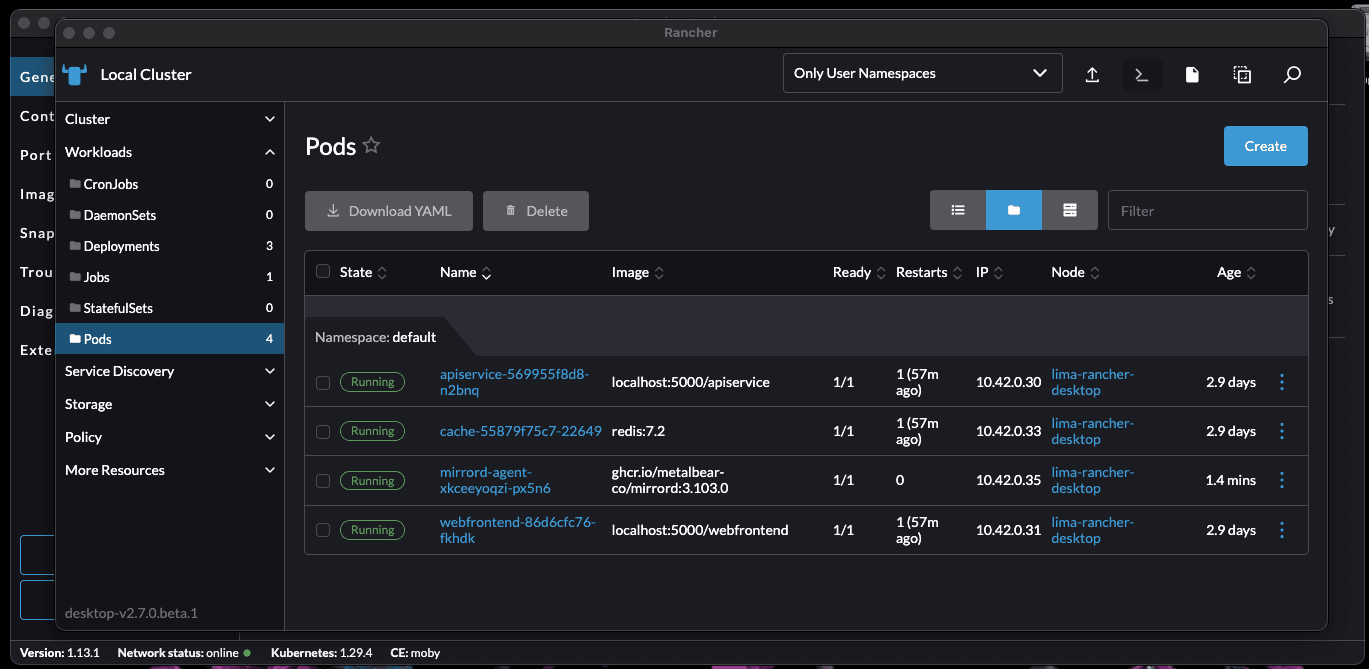This screenshot has width=1369, height=669.
Task: Sort table by Restarts column arrows
Action: click(x=957, y=272)
